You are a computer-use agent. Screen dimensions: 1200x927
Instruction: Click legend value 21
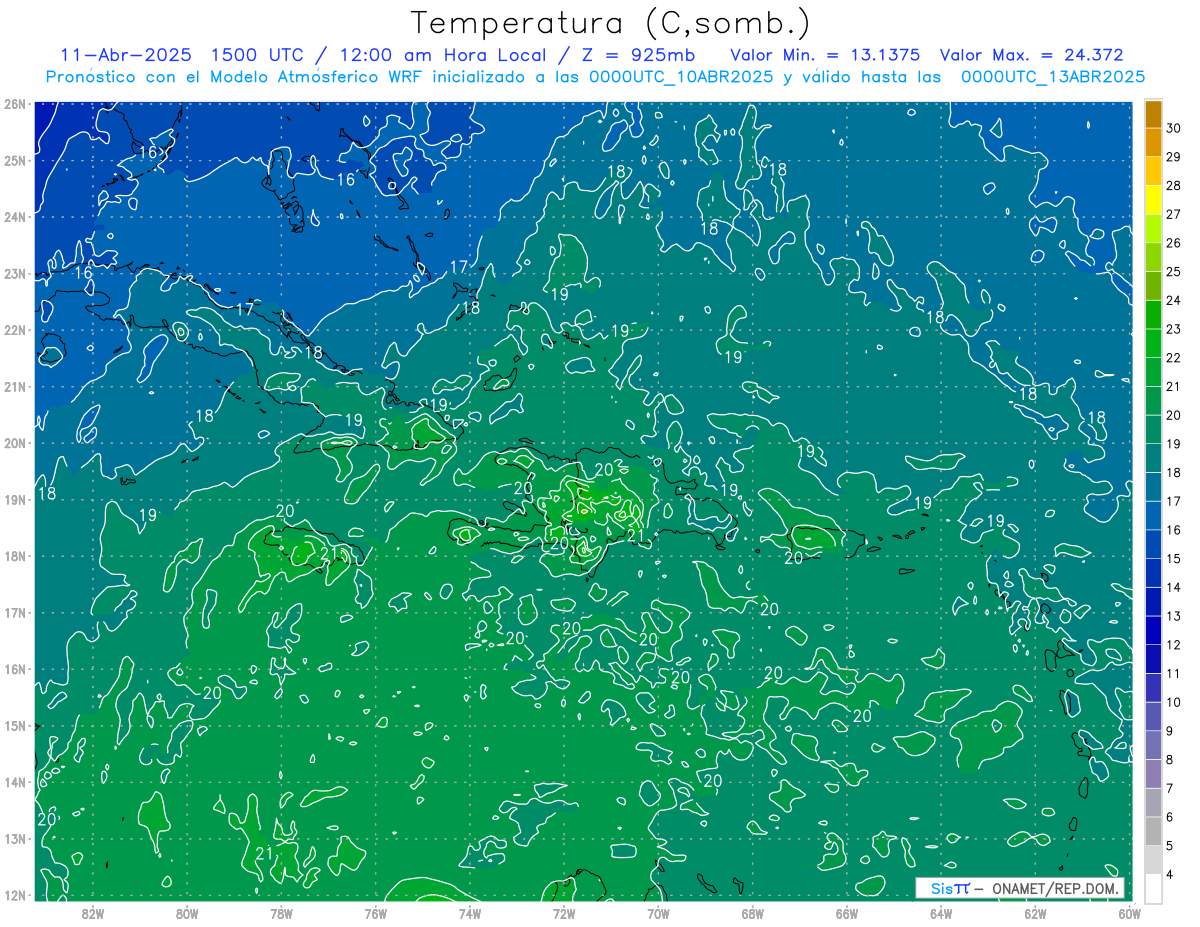click(x=1174, y=386)
